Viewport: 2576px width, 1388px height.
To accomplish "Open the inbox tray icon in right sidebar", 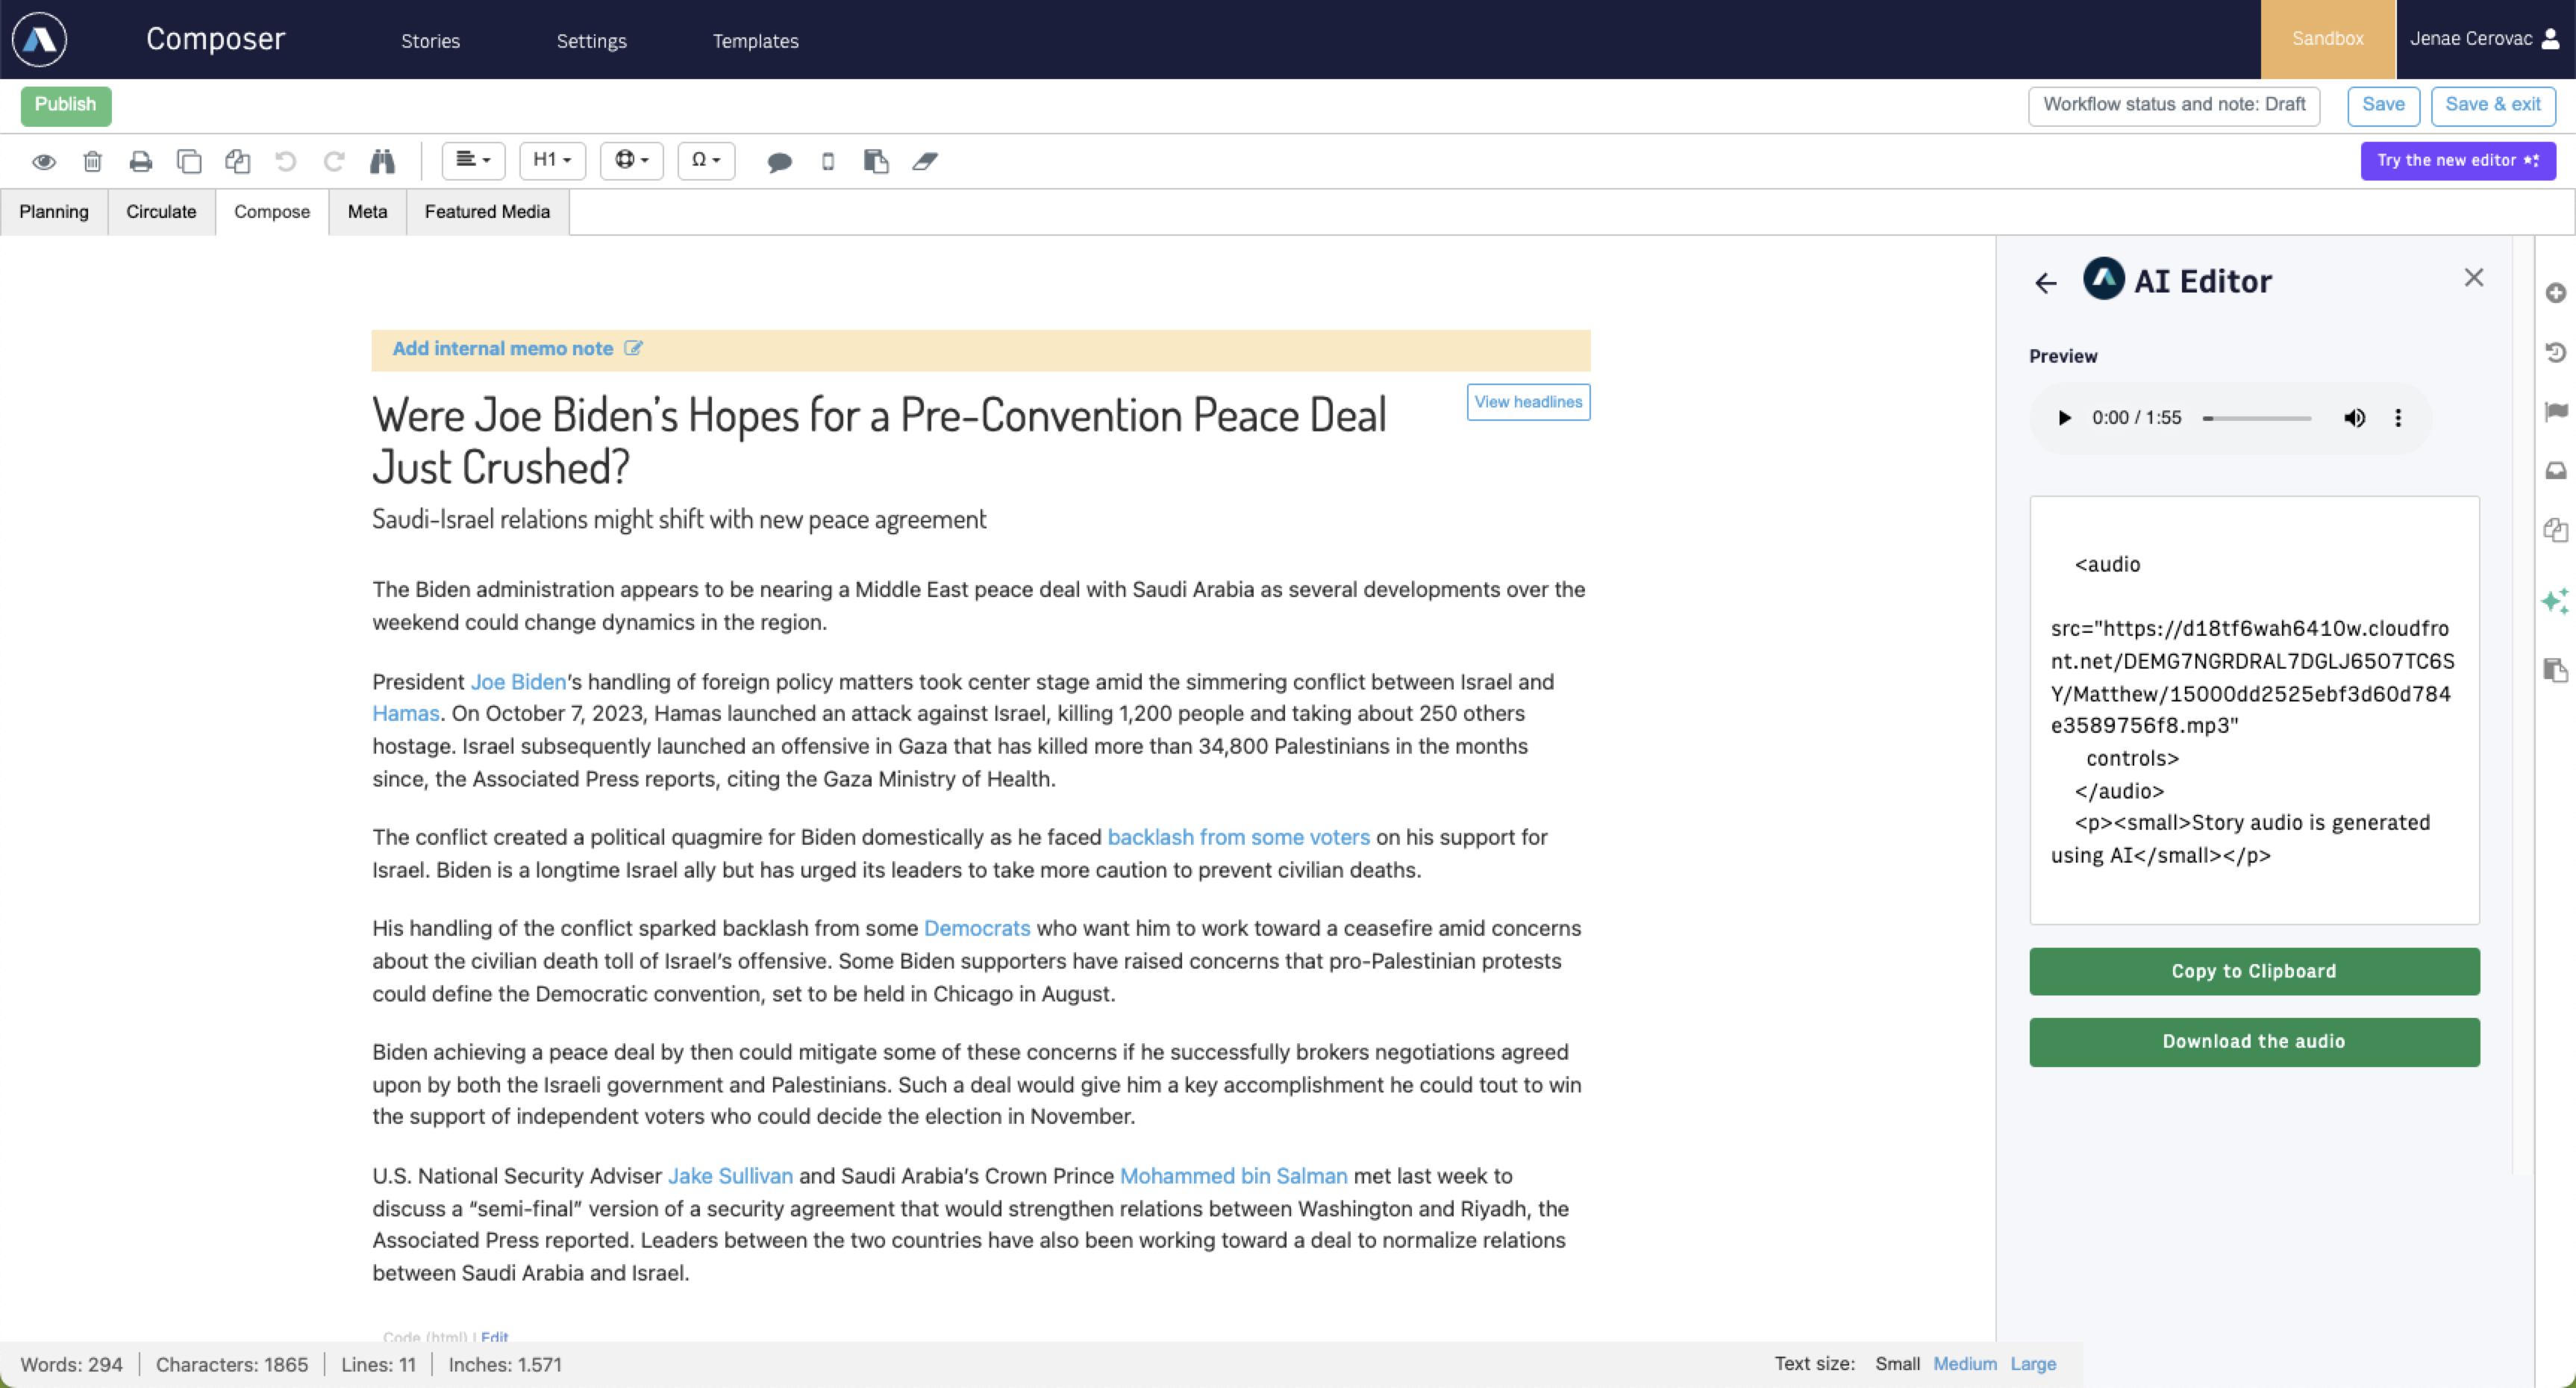I will tap(2555, 470).
